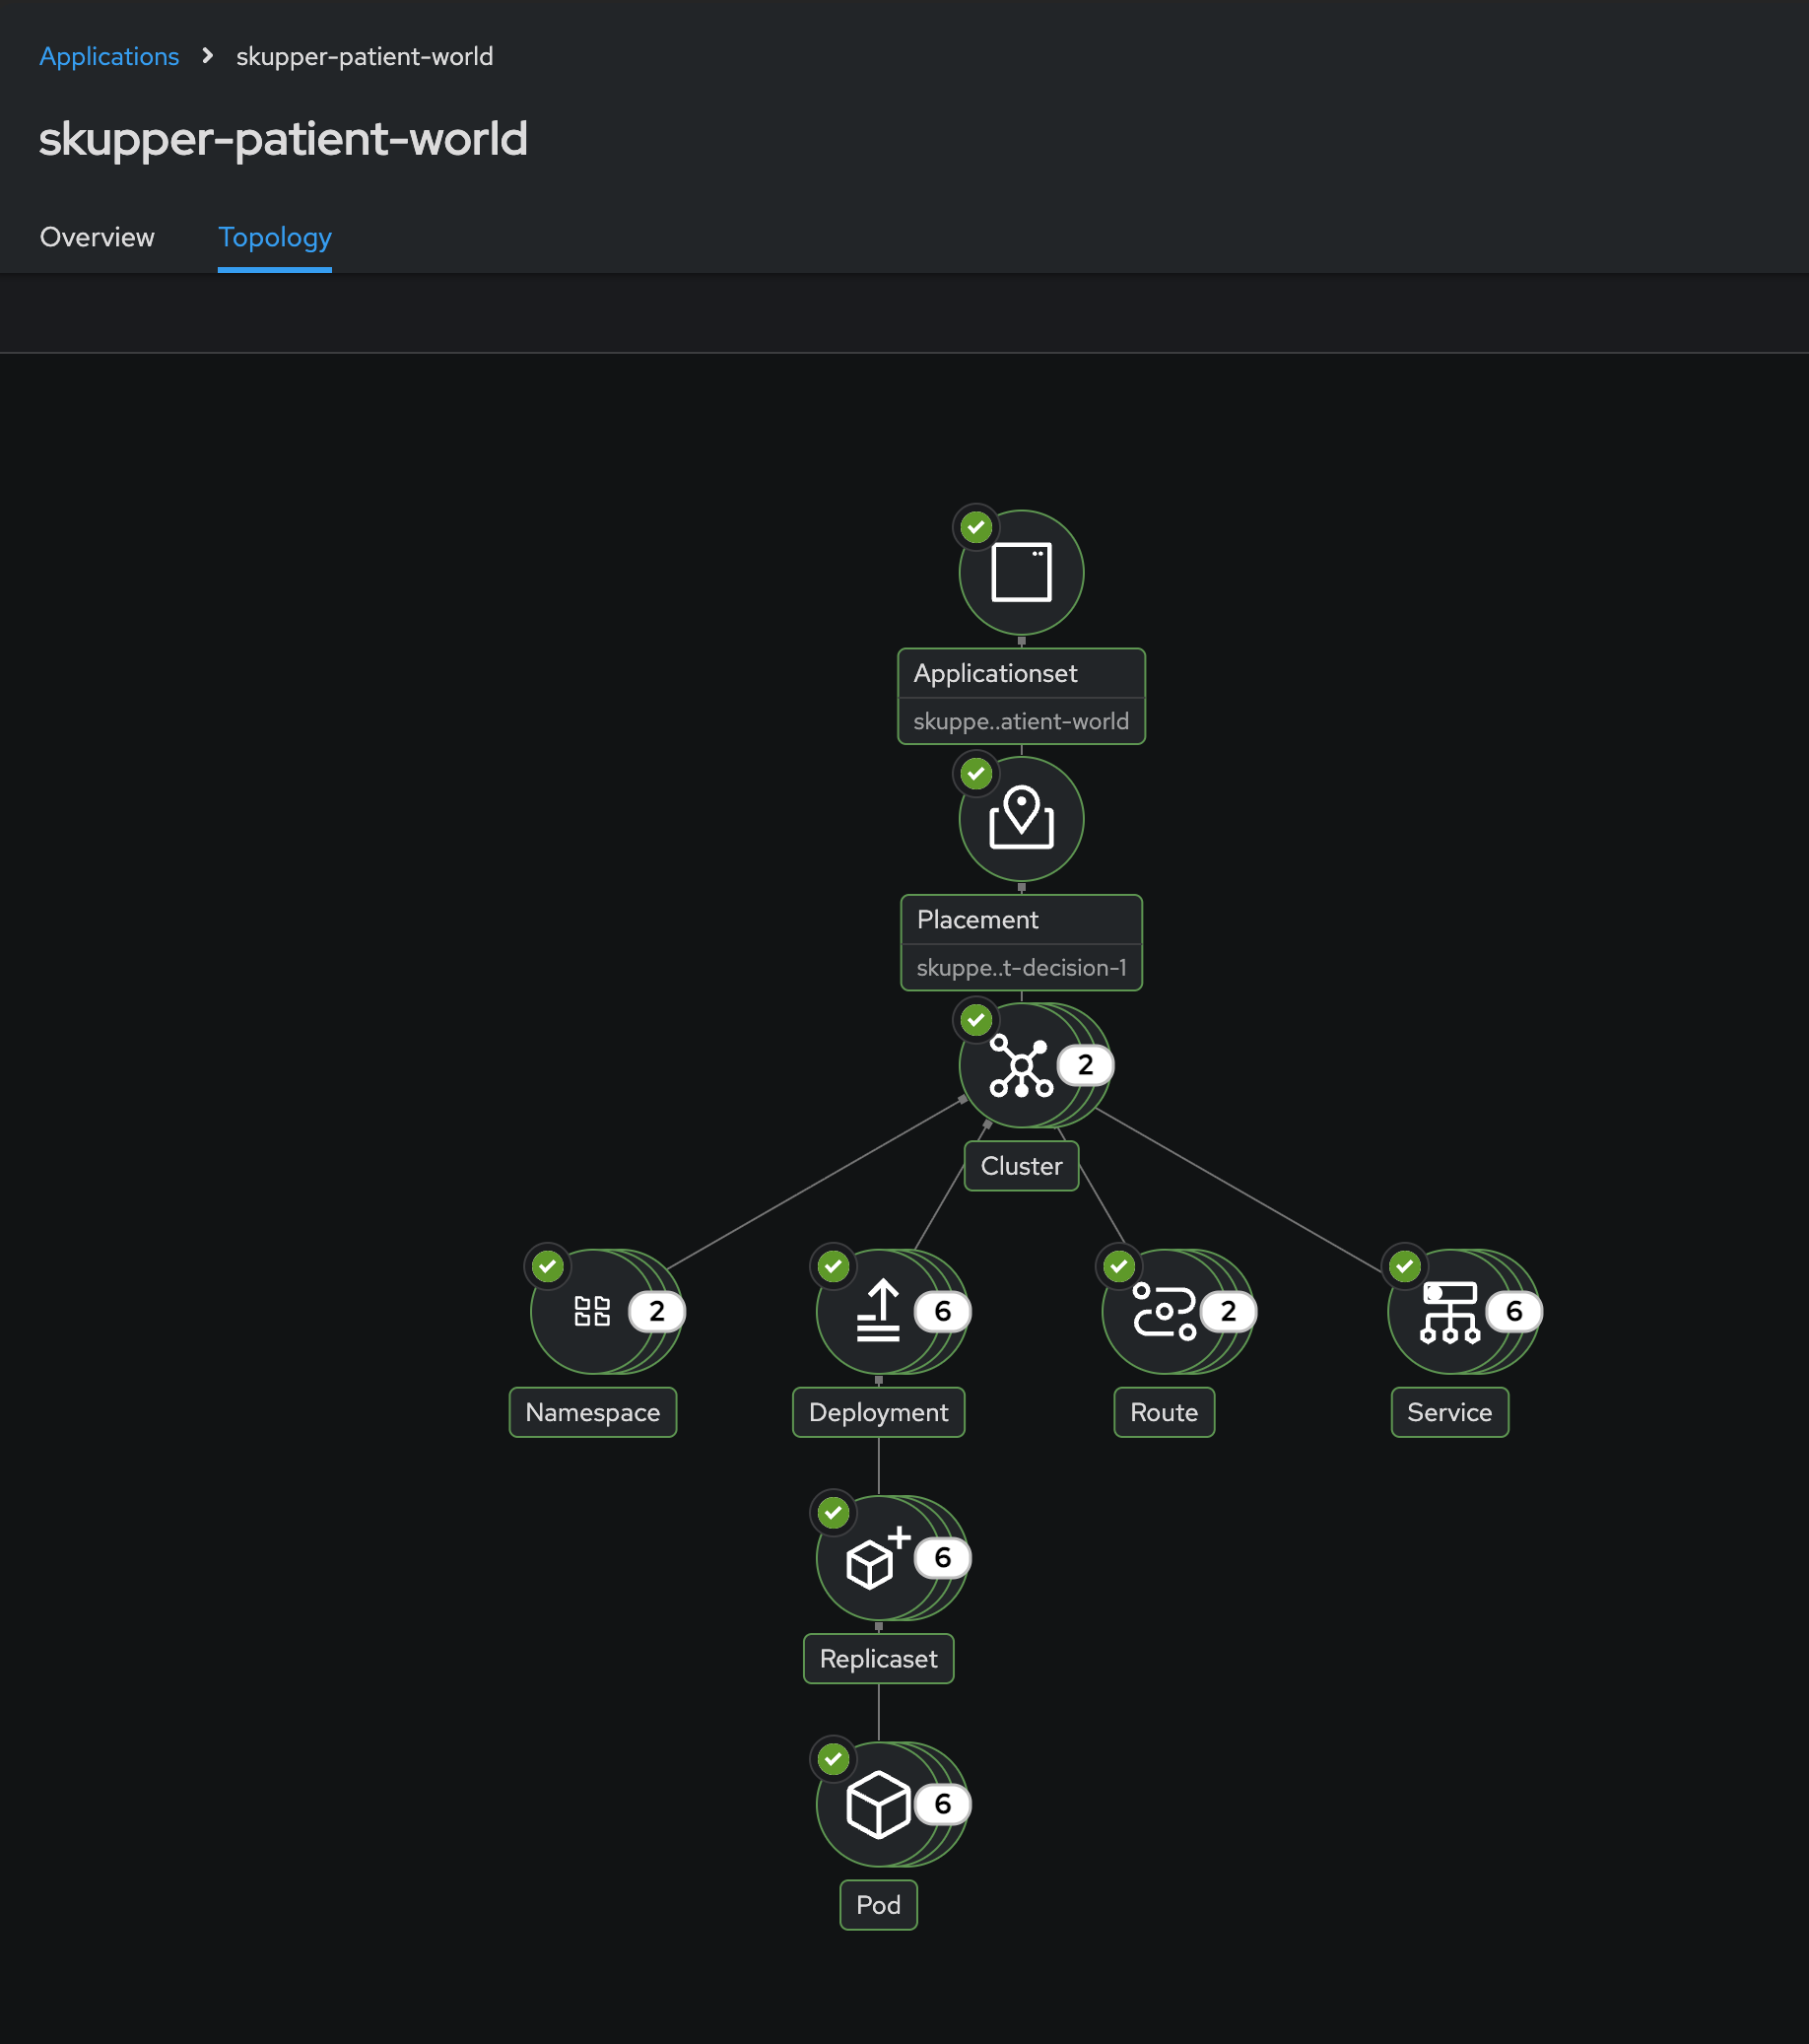Select the Replicaset node icon

877,1558
